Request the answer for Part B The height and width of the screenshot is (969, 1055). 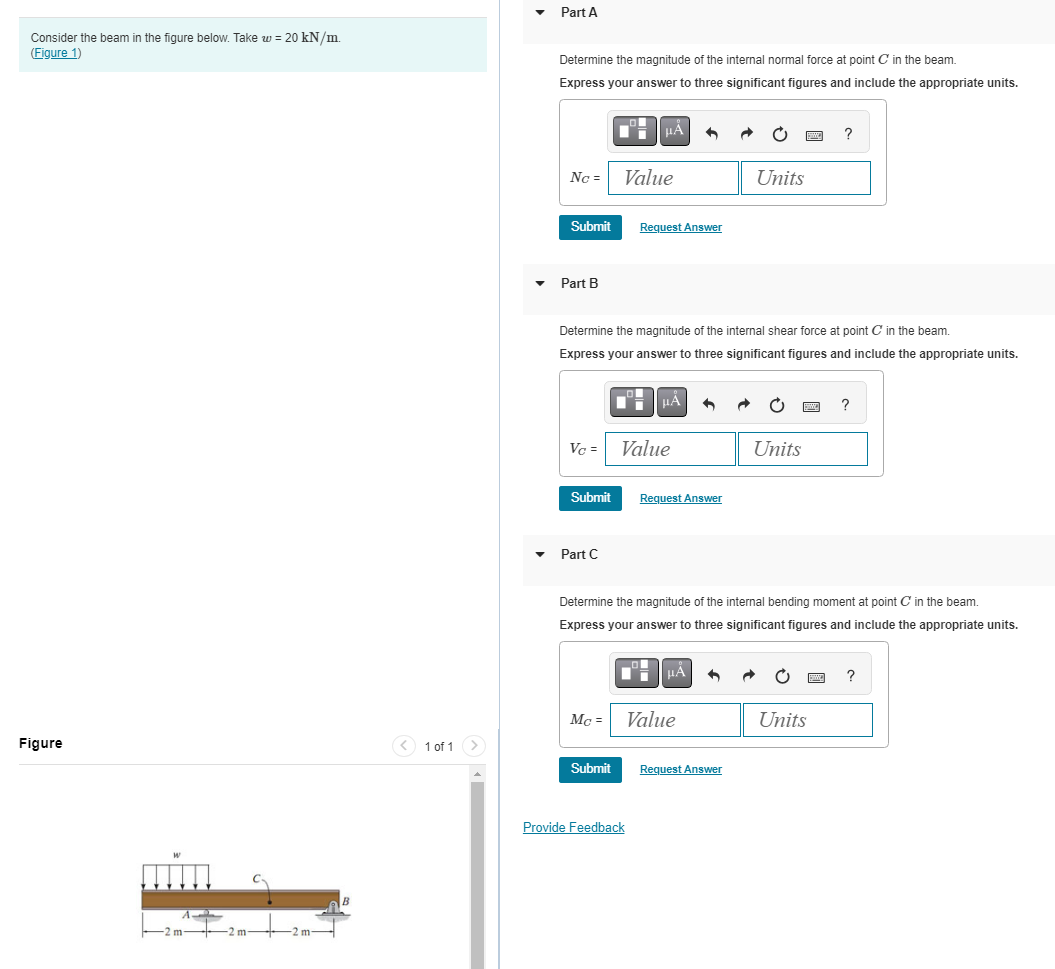(681, 499)
